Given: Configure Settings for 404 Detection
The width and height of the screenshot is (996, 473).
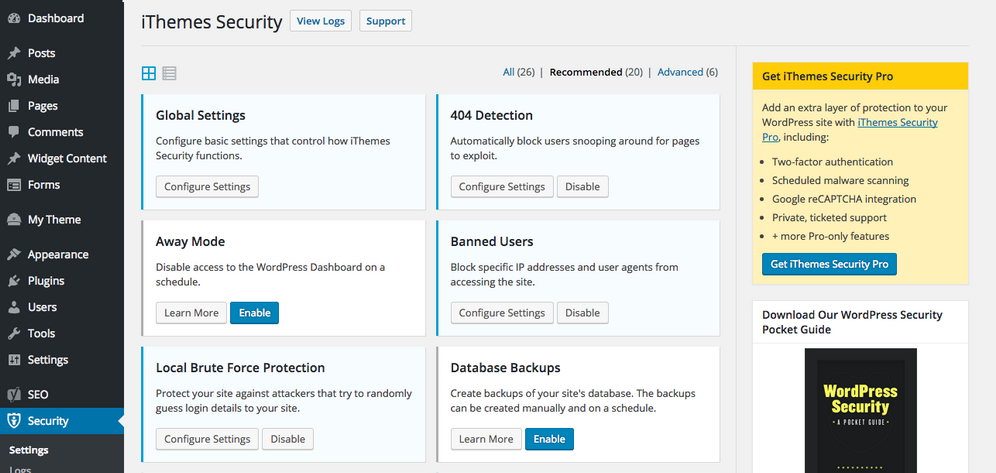Looking at the screenshot, I should [x=502, y=187].
